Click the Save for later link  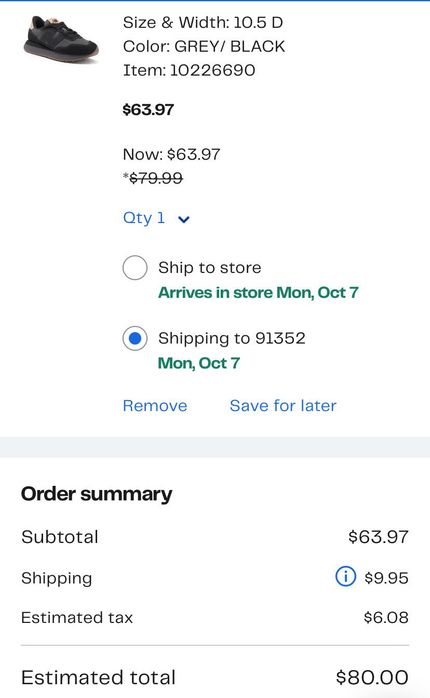point(283,406)
